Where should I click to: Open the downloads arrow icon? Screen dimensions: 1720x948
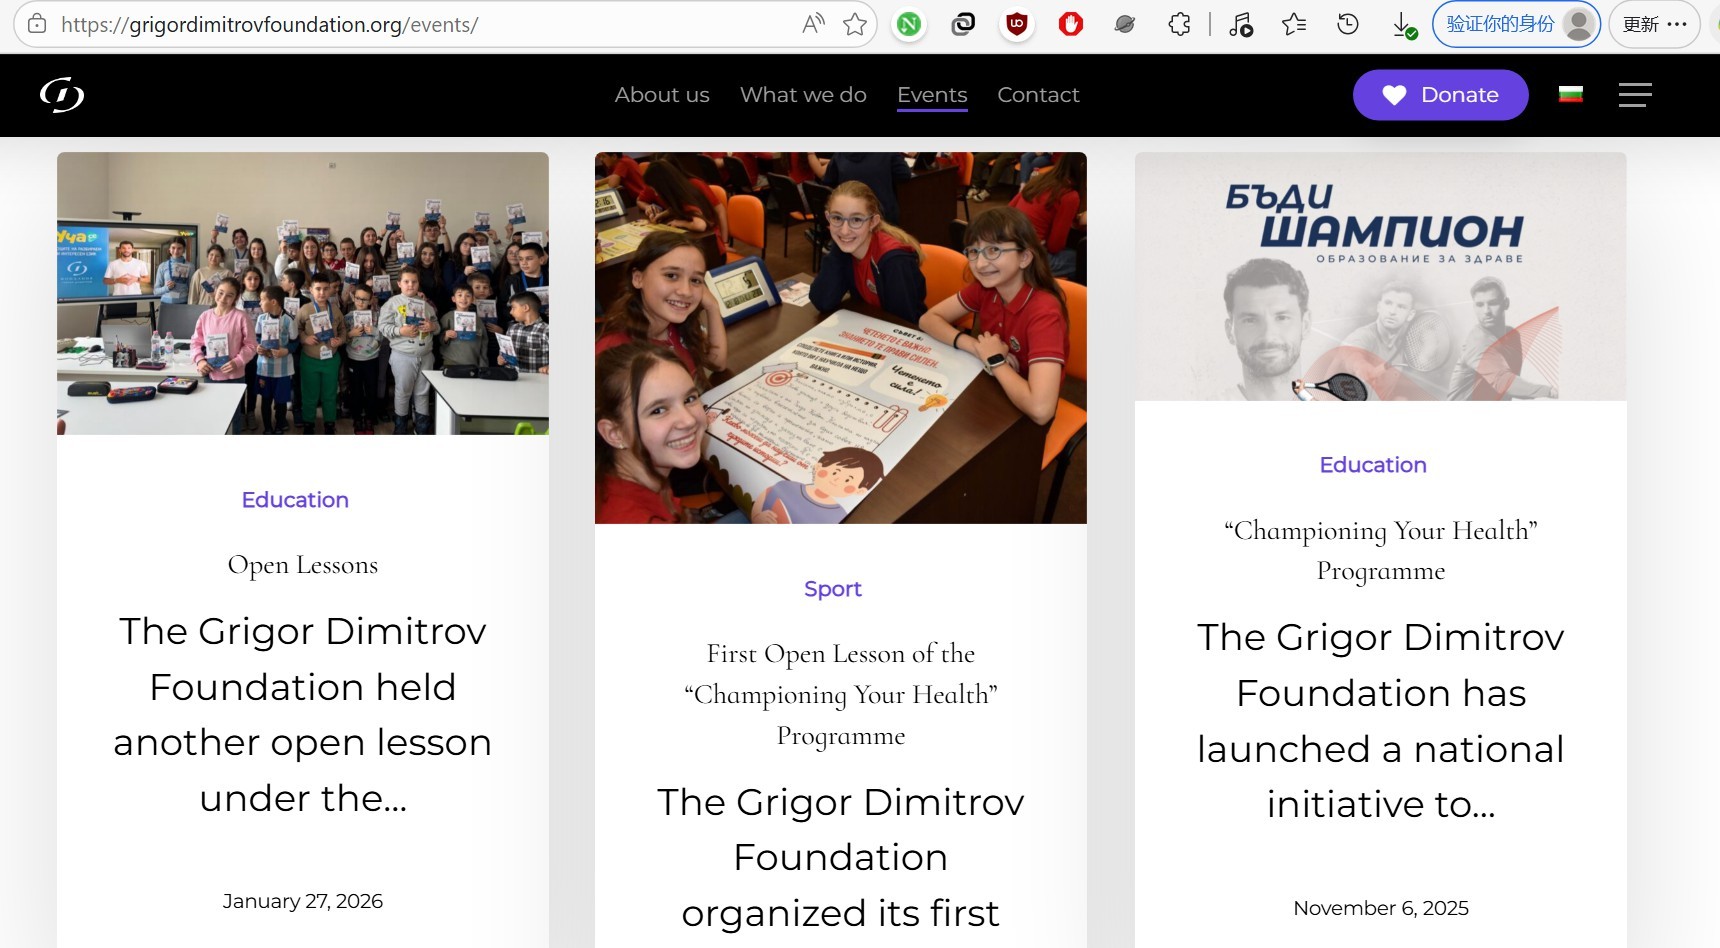[x=1404, y=25]
